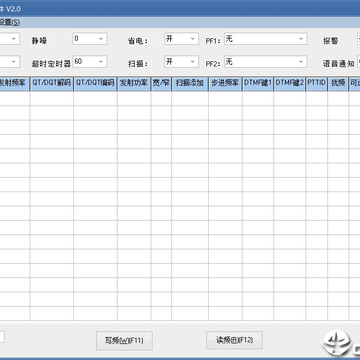Click first-row cell under QT/DQT解码 column
The image size is (360, 360).
click(x=52, y=99)
